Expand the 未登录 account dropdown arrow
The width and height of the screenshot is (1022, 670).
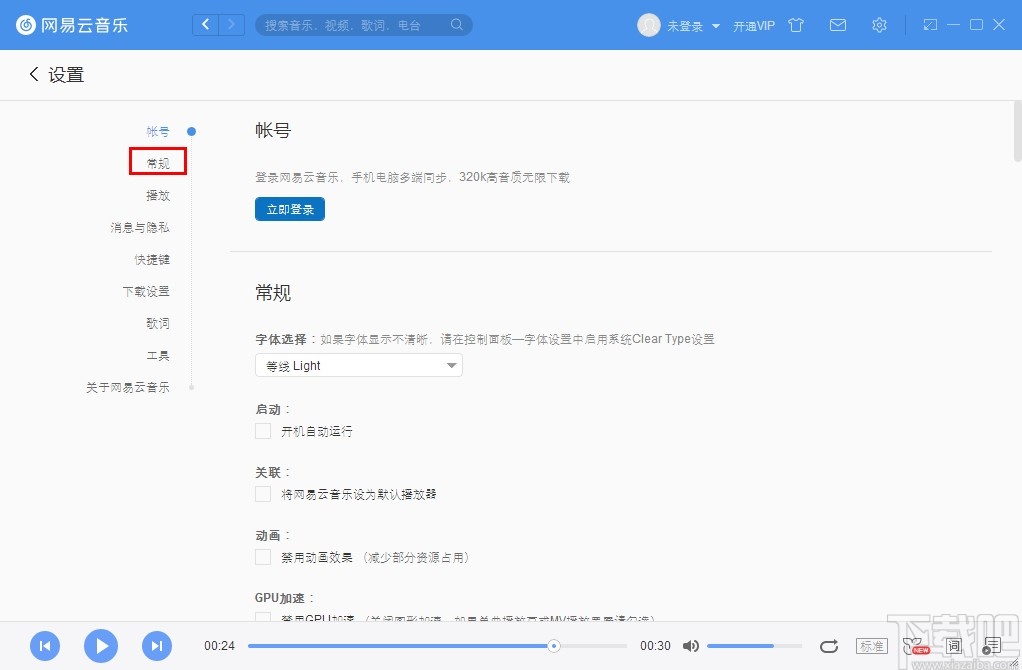pyautogui.click(x=716, y=26)
